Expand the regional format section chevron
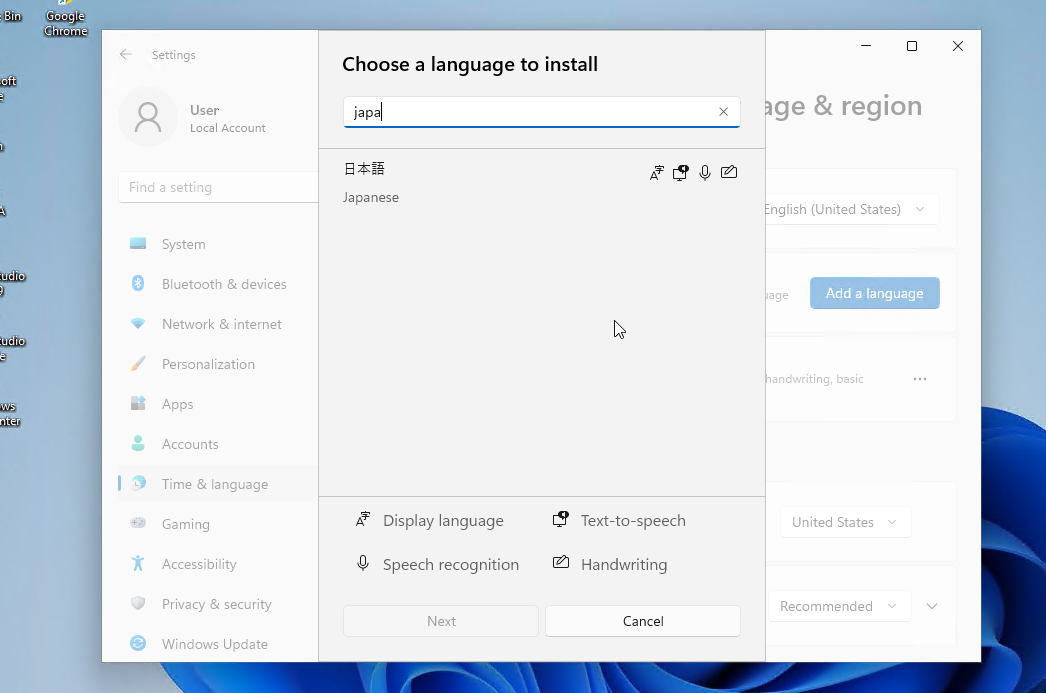Screen dimensions: 1046x693 (932, 606)
